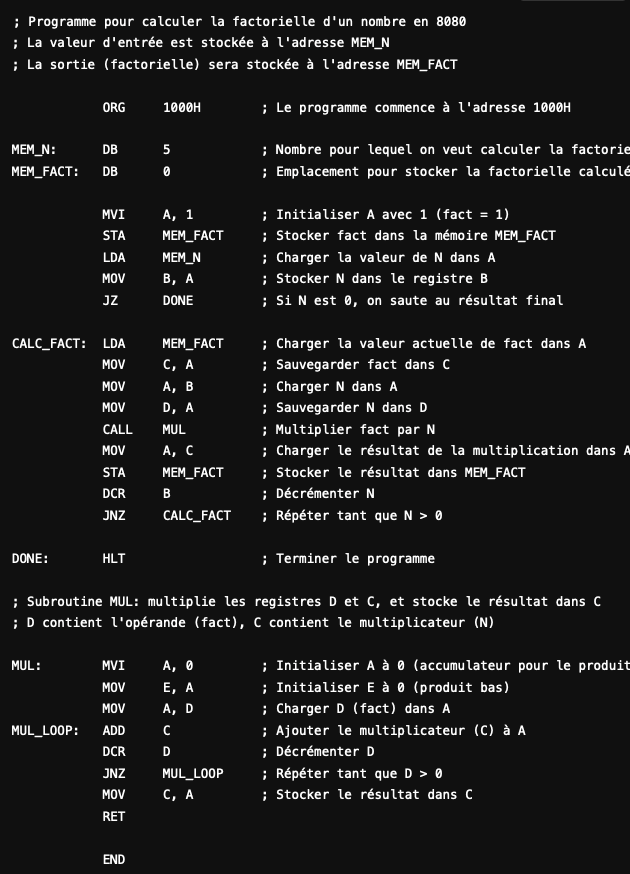Viewport: 630px width, 874px height.
Task: Click the ADD instruction mnemonic
Action: pos(113,730)
